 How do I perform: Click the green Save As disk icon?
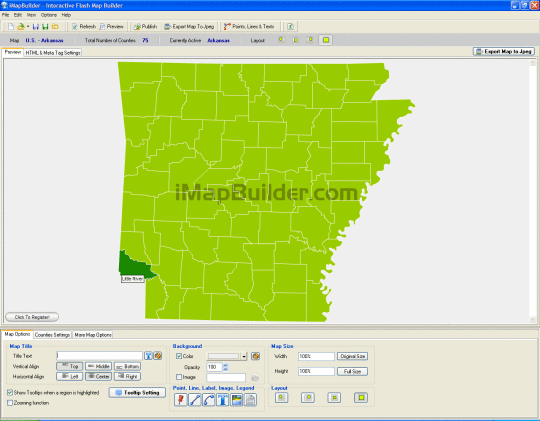click(45, 27)
